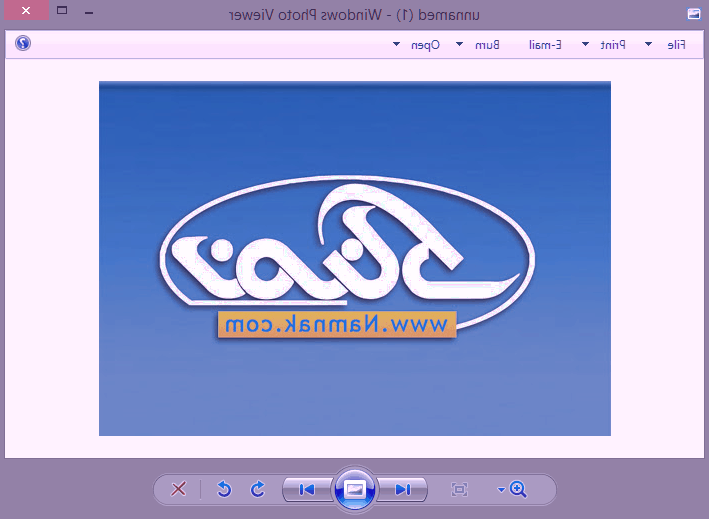Start the slide show
The width and height of the screenshot is (709, 519).
(355, 489)
